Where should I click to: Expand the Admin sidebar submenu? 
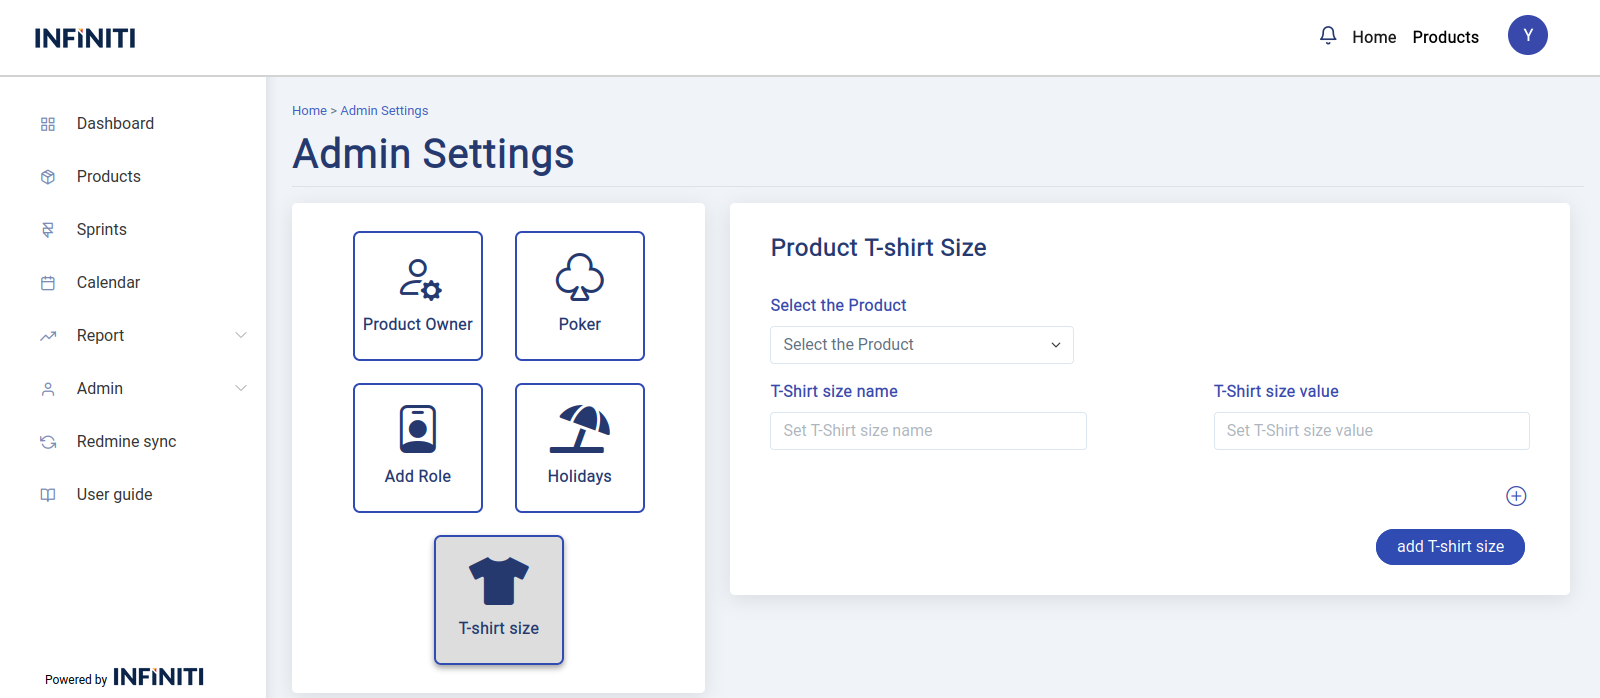(x=240, y=388)
